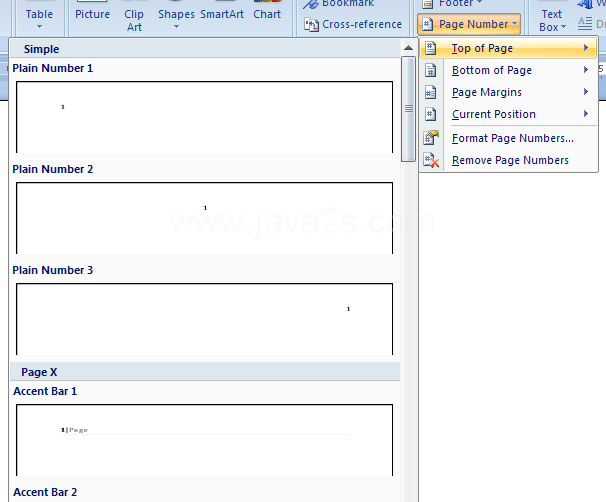Insert a Picture from the ribbon
The height and width of the screenshot is (502, 606).
click(92, 14)
